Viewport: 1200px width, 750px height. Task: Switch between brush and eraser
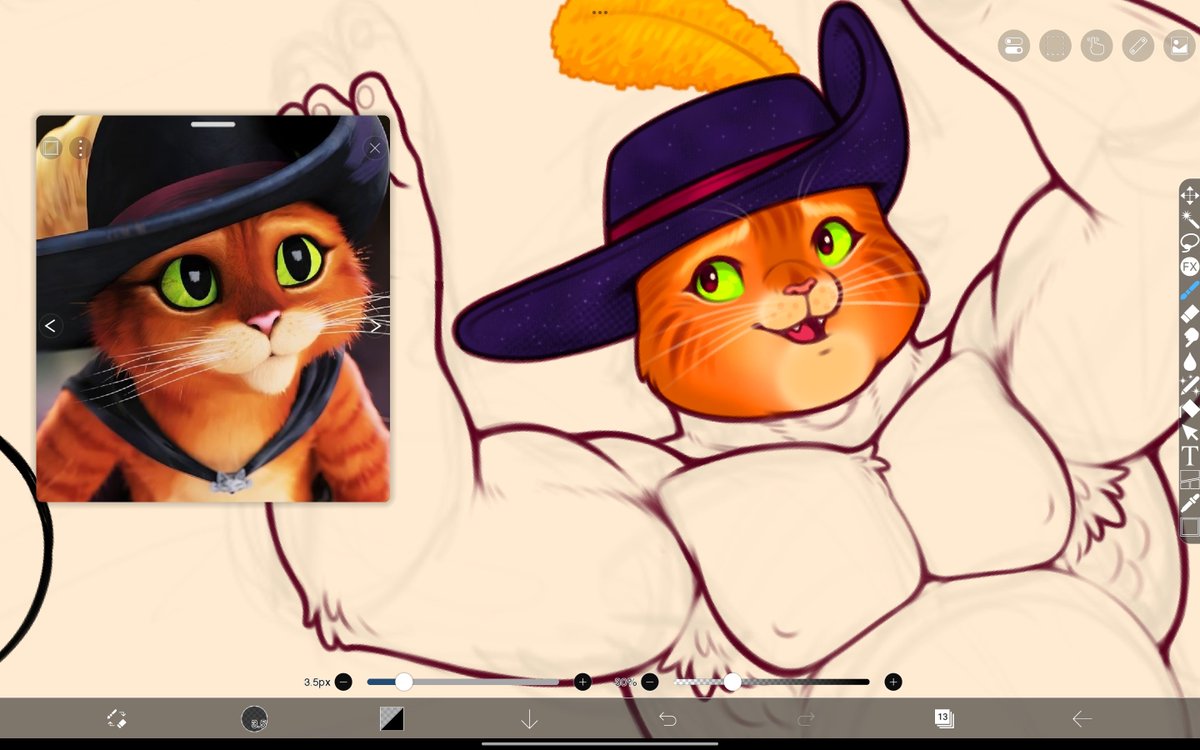[x=116, y=718]
